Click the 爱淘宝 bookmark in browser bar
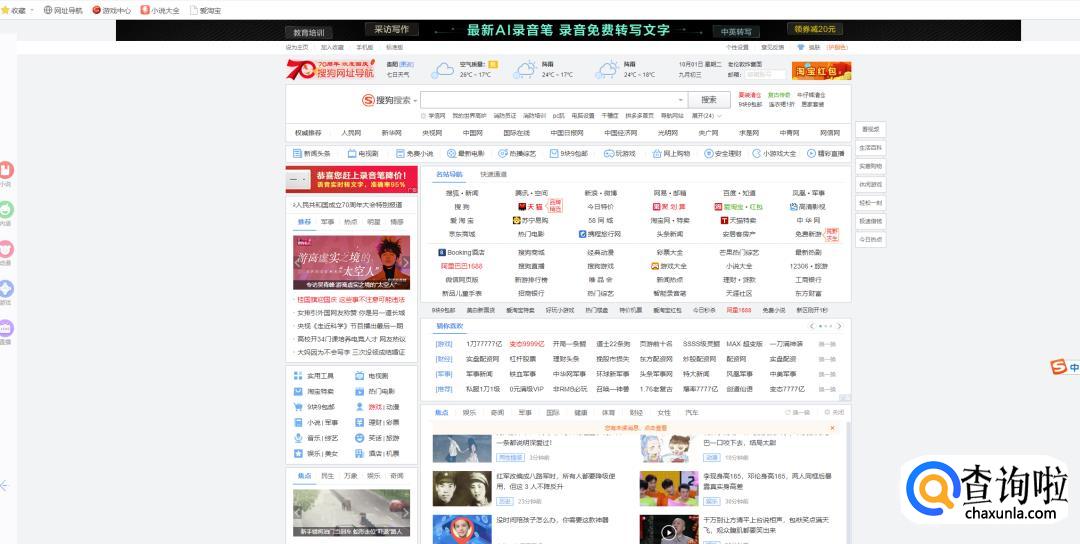The width and height of the screenshot is (1080, 544). [x=205, y=10]
